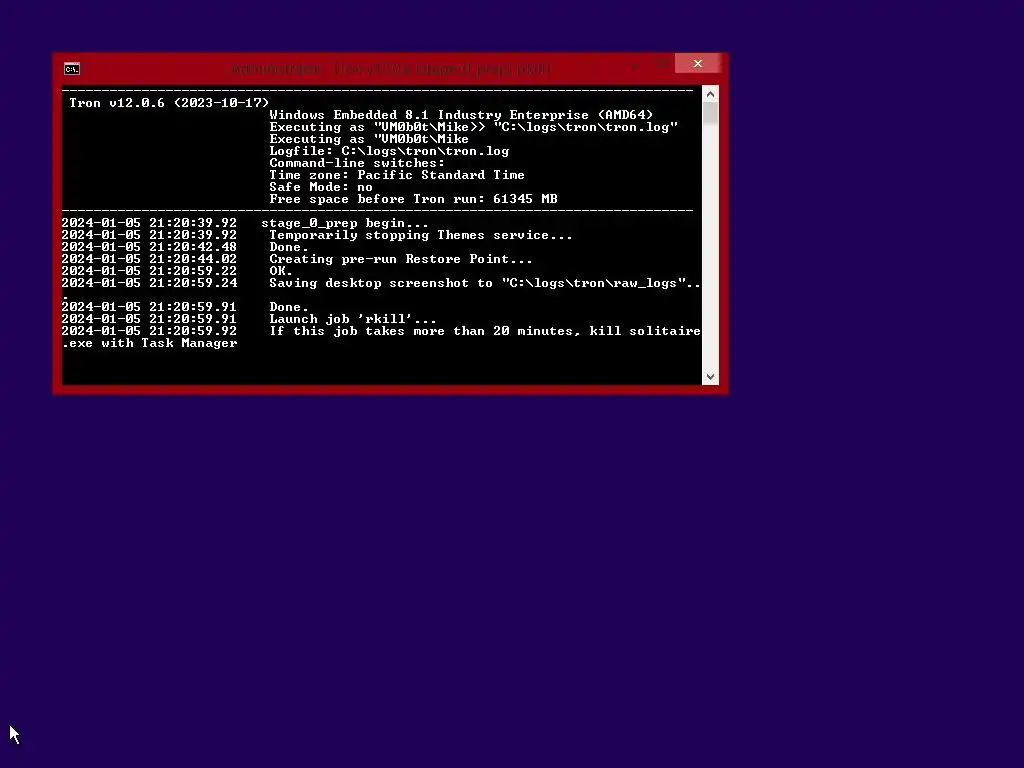
Task: Click the blurred window title text
Action: tap(391, 69)
